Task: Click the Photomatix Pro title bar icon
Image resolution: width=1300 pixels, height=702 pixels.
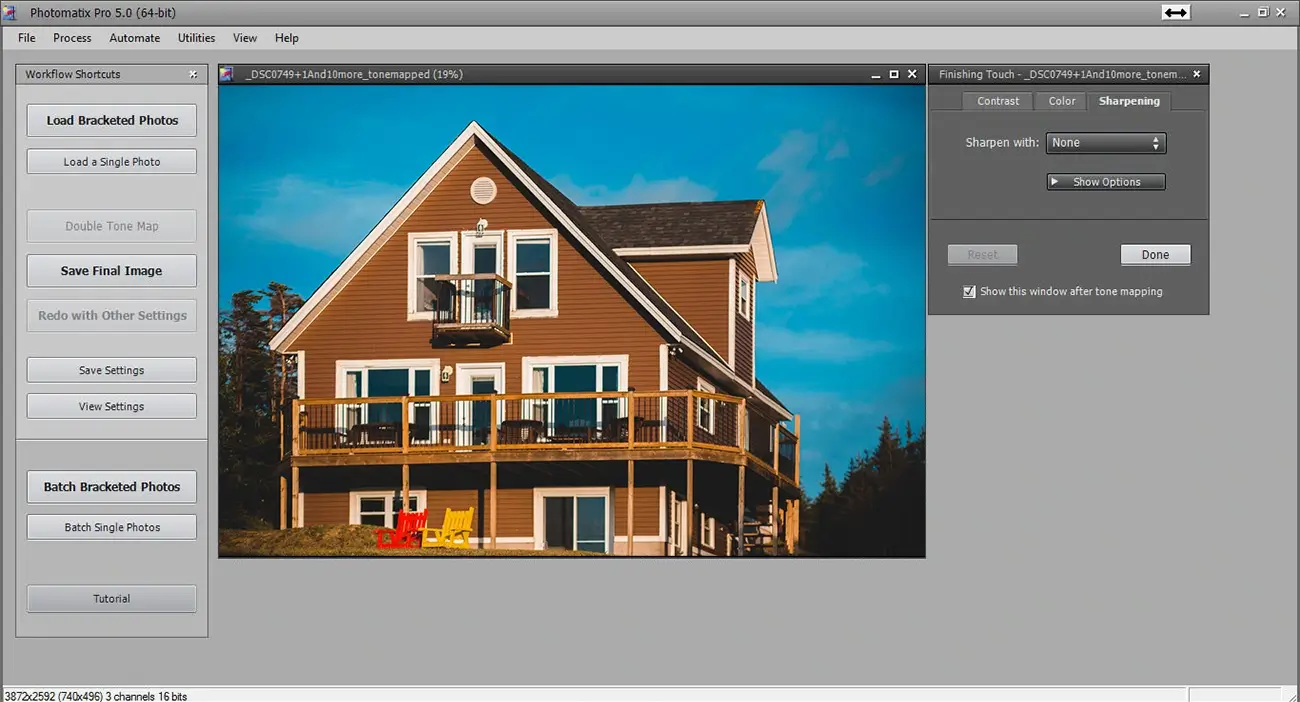Action: coord(11,12)
